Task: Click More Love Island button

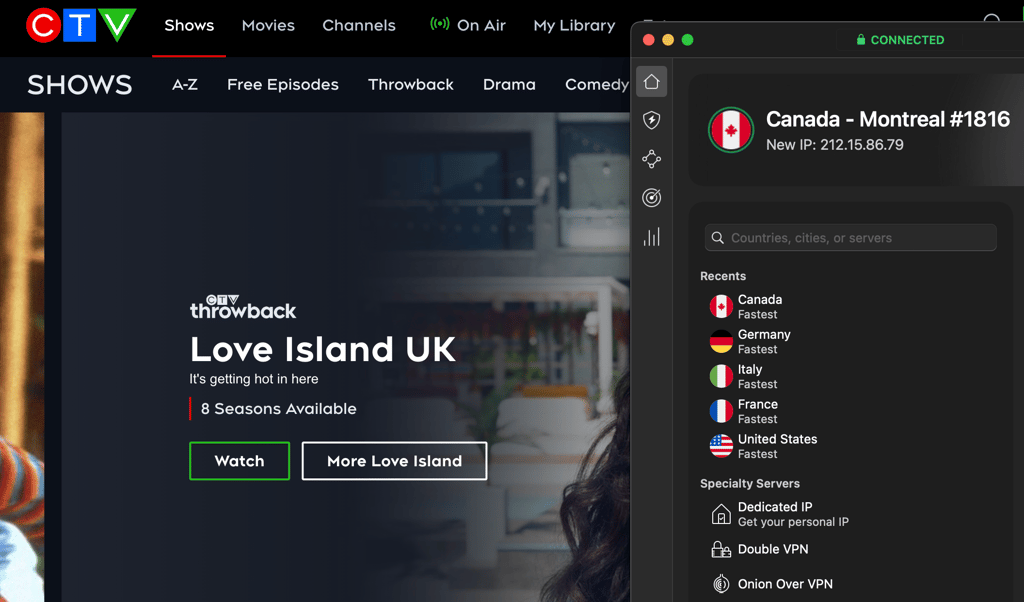Action: [x=394, y=461]
